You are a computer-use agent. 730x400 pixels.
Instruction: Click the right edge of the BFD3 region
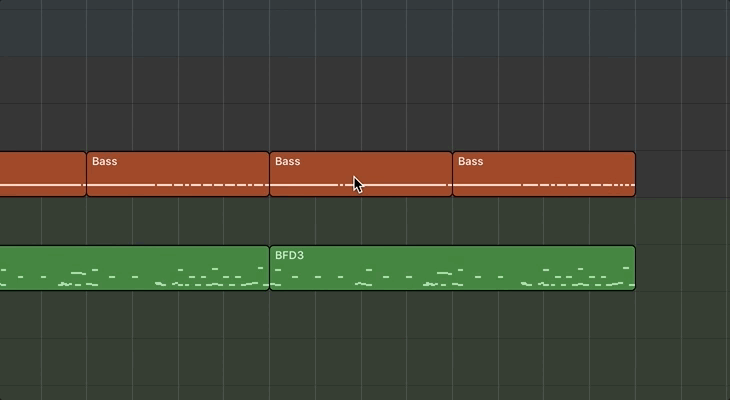pyautogui.click(x=633, y=267)
